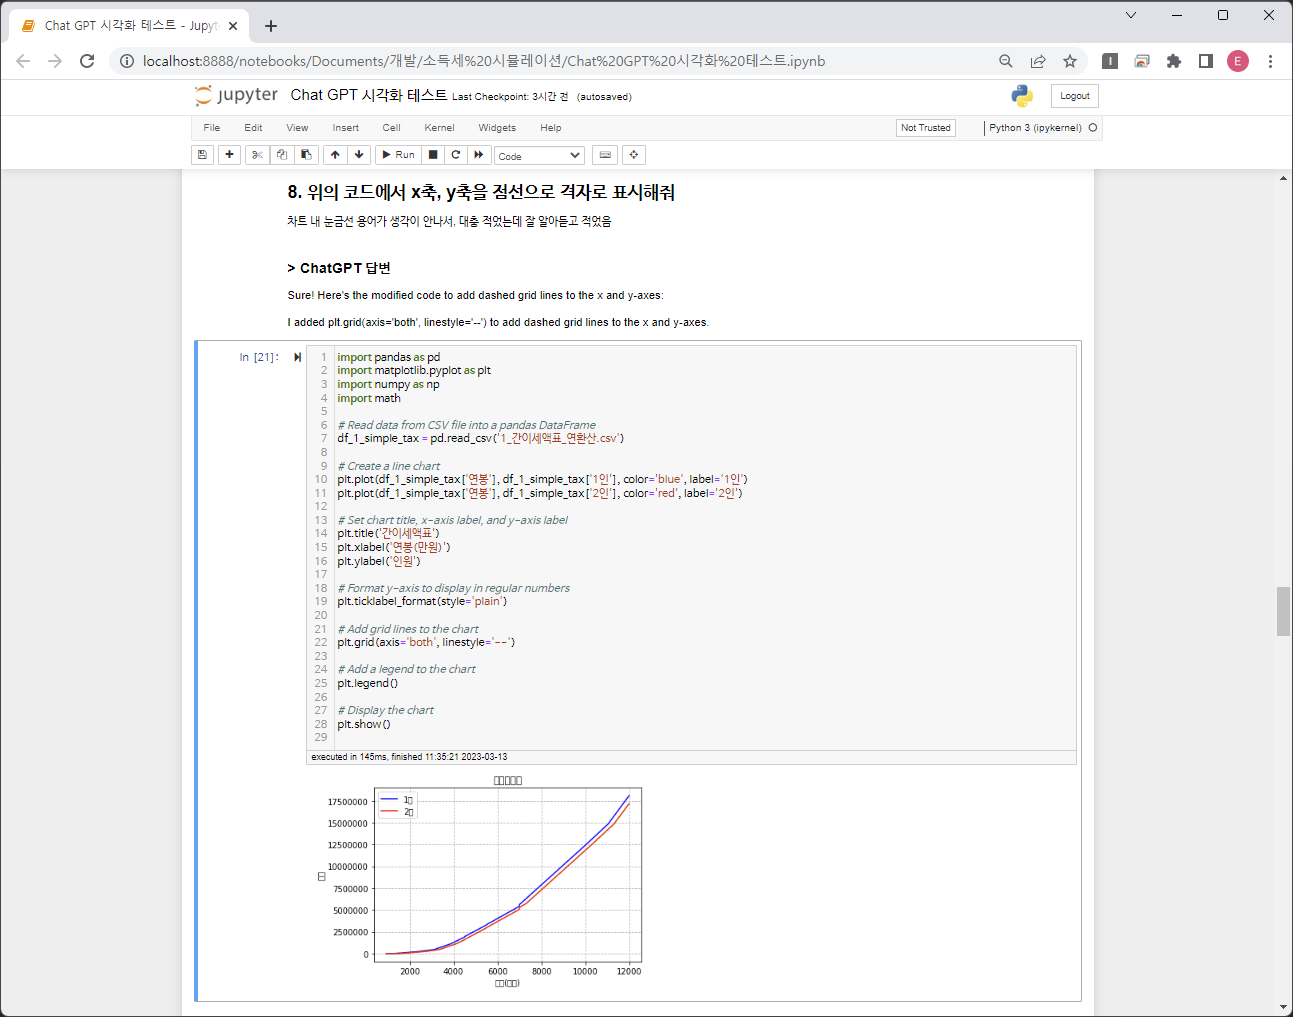Open the Edit menu
Image resolution: width=1293 pixels, height=1017 pixels.
tap(253, 128)
